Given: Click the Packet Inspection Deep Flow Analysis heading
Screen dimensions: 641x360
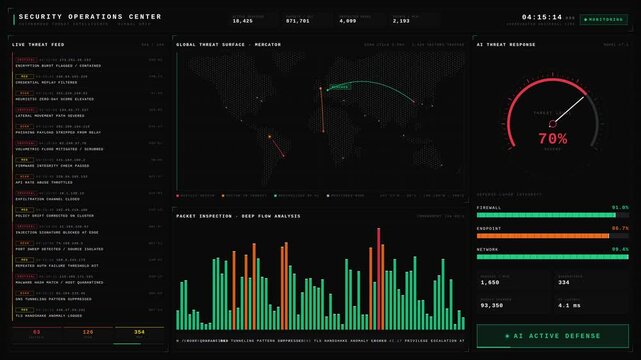Looking at the screenshot, I should point(238,216).
